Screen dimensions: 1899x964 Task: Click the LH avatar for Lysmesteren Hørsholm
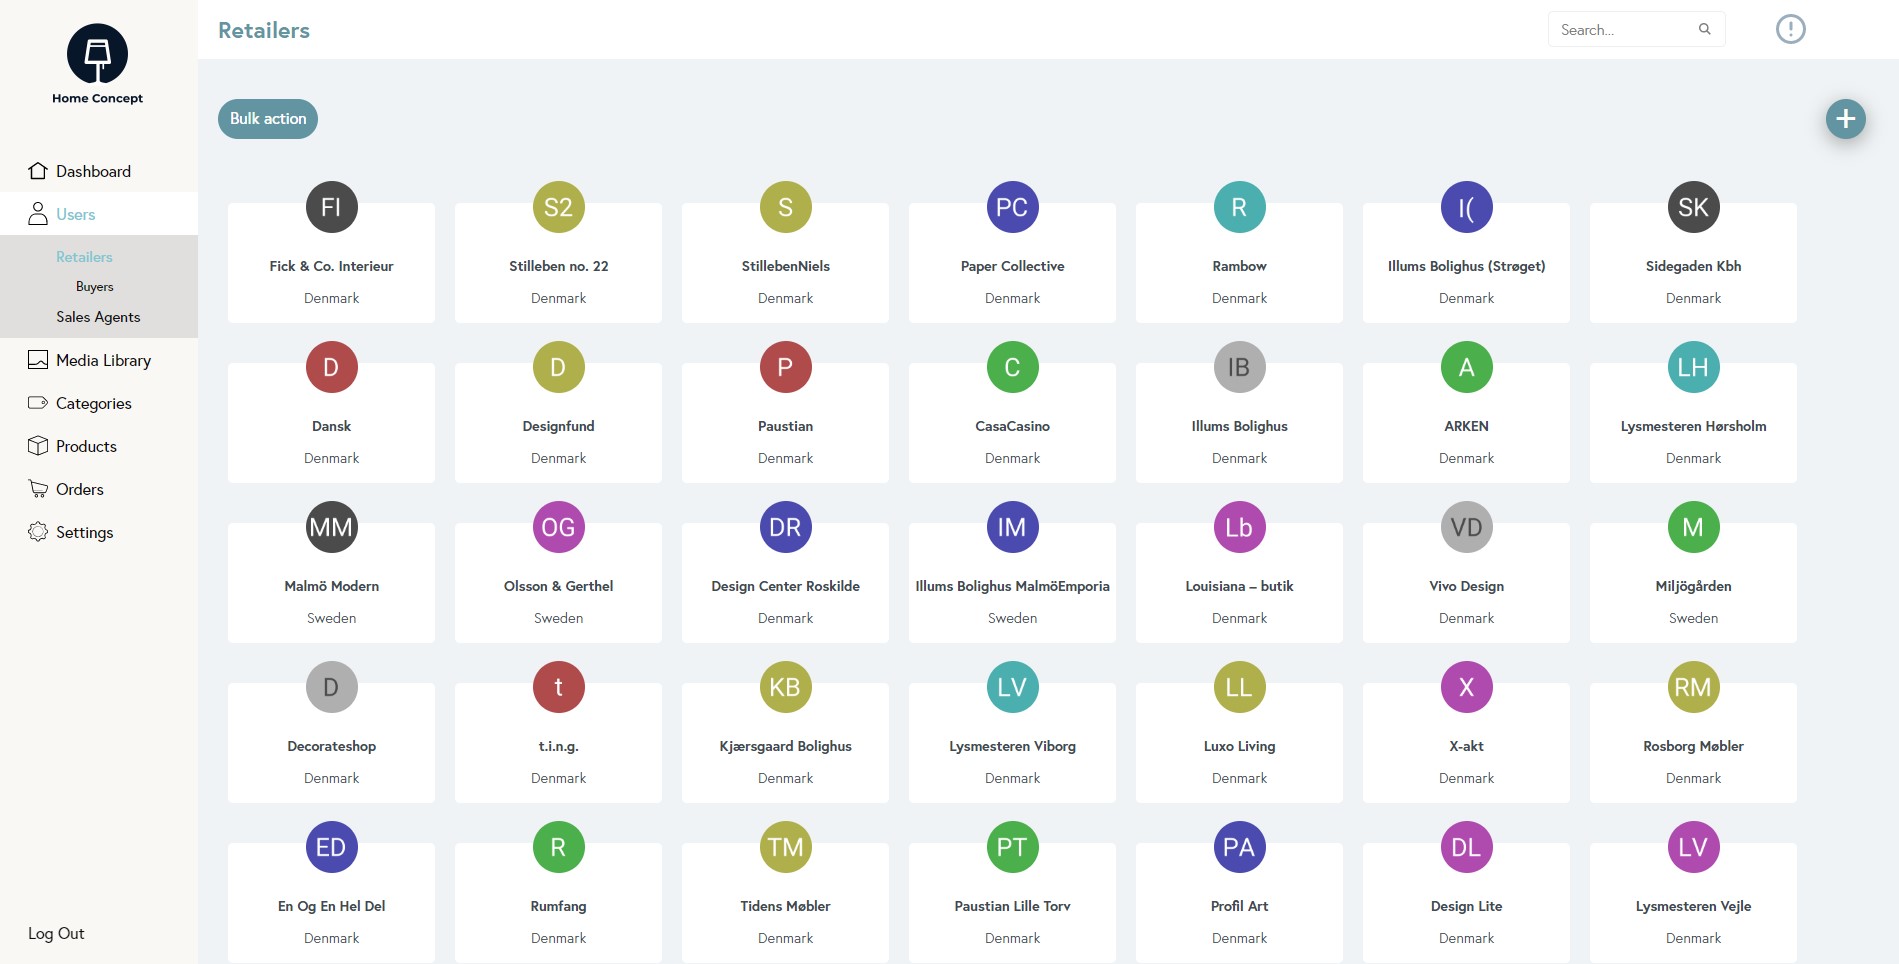coord(1693,367)
